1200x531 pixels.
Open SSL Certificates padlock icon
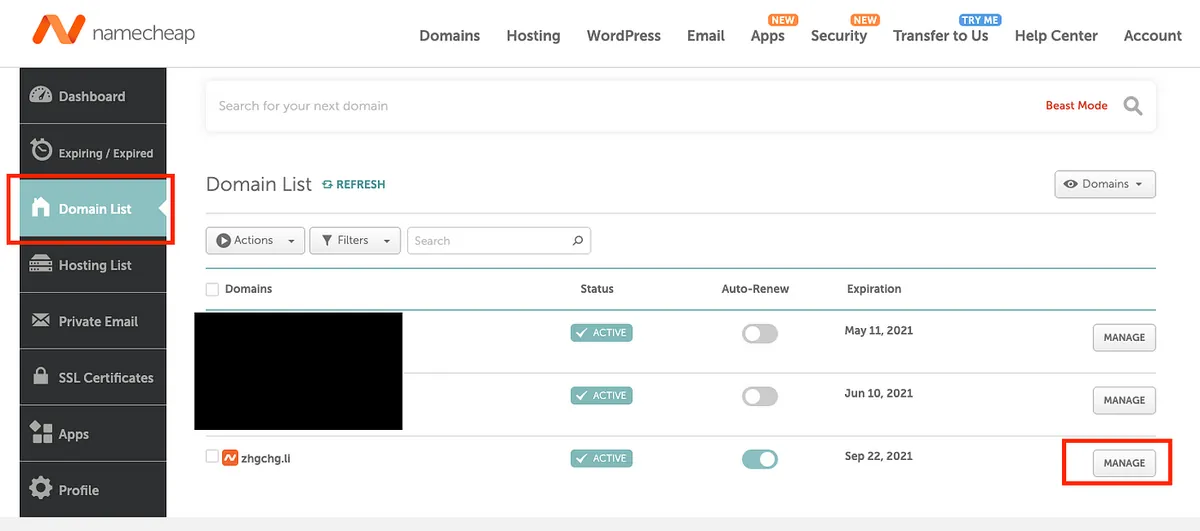point(41,377)
